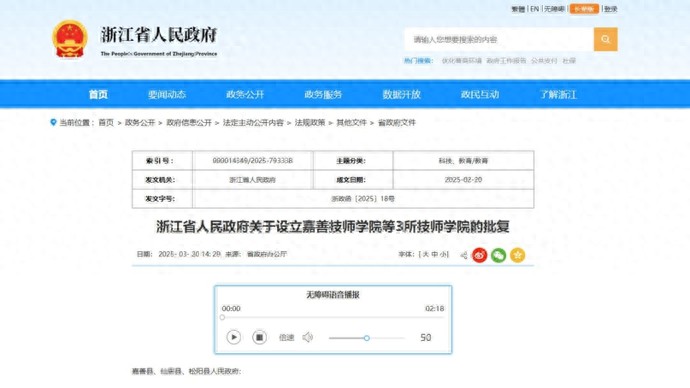This screenshot has width=690, height=388.
Task: Click the site title 浙江省人民政府
Action: tap(159, 35)
